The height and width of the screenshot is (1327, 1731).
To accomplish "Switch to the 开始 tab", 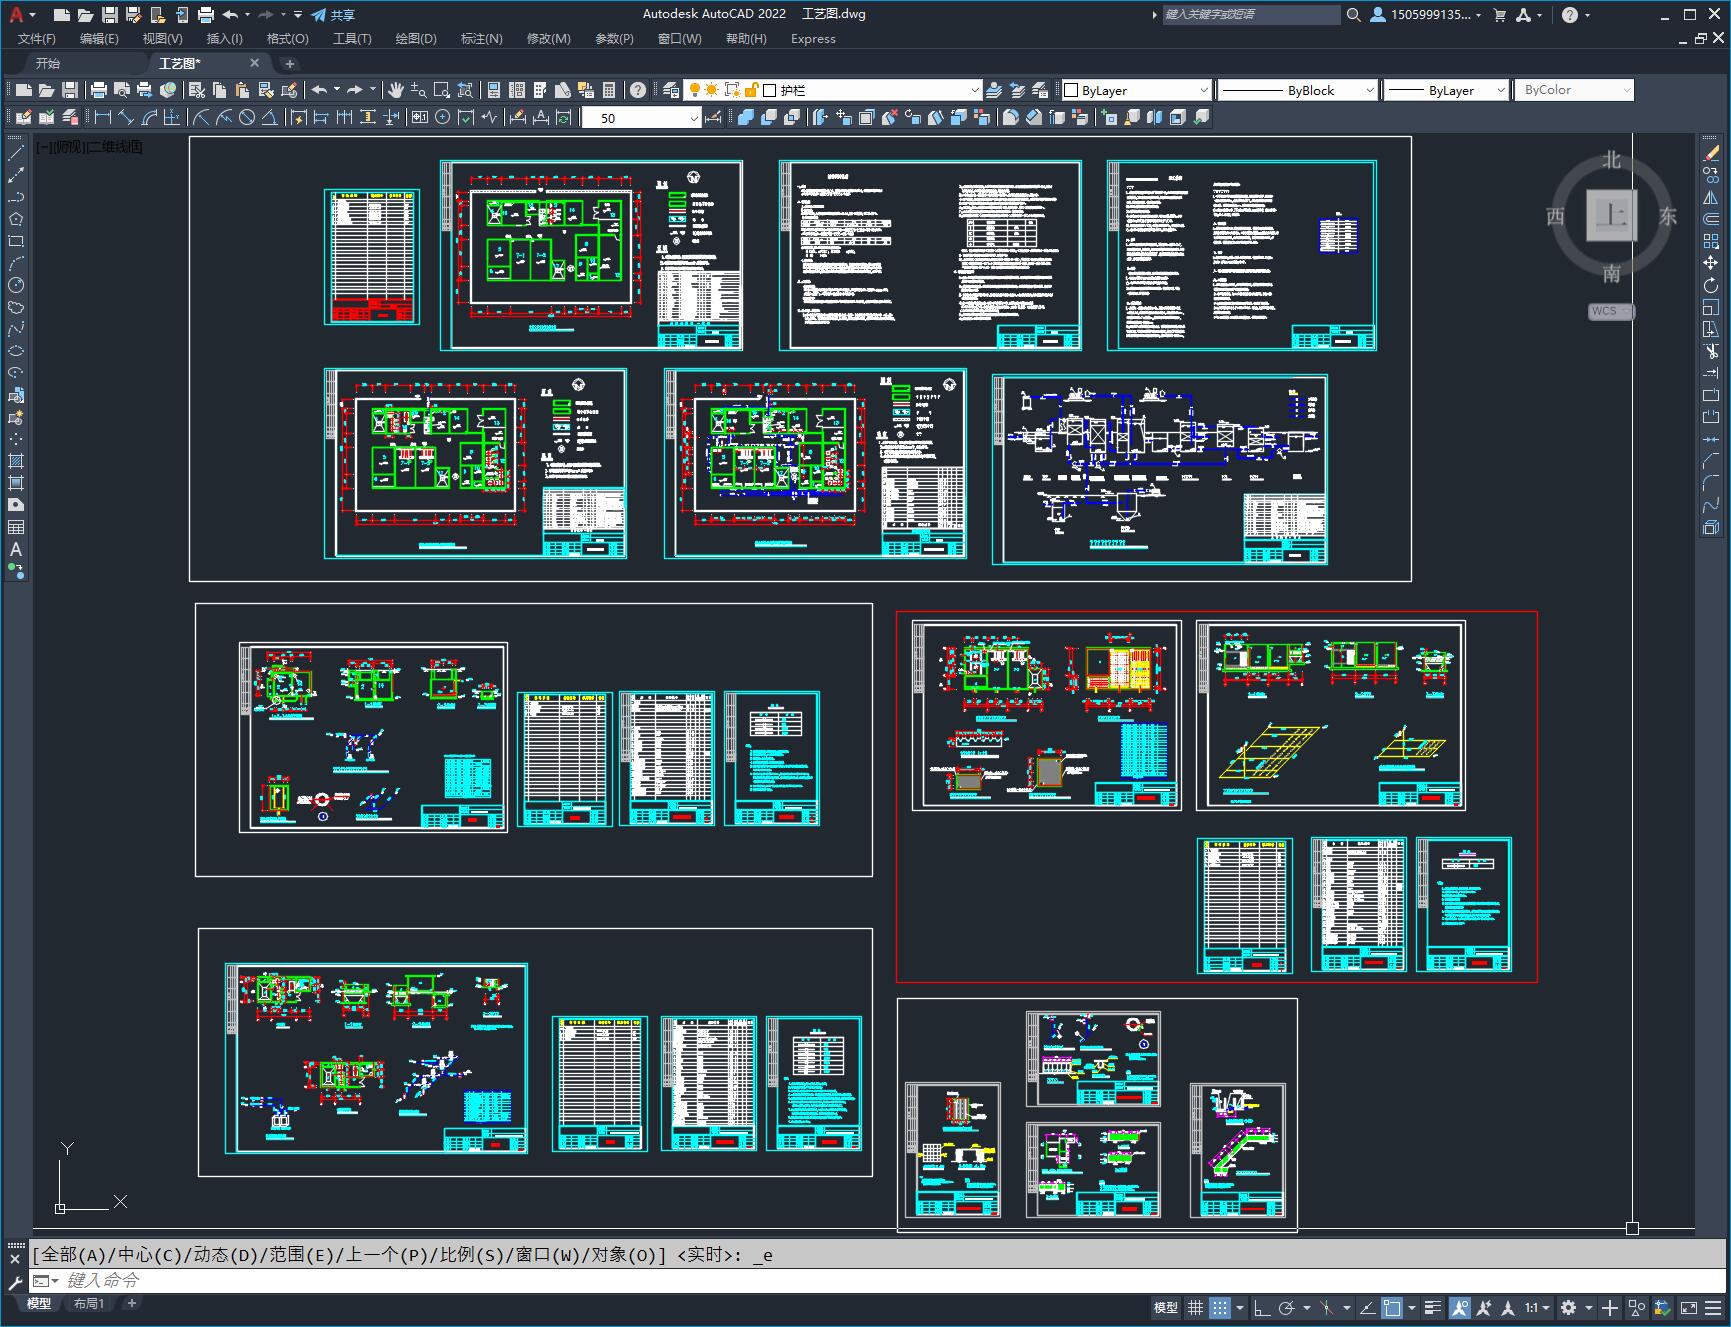I will point(48,63).
